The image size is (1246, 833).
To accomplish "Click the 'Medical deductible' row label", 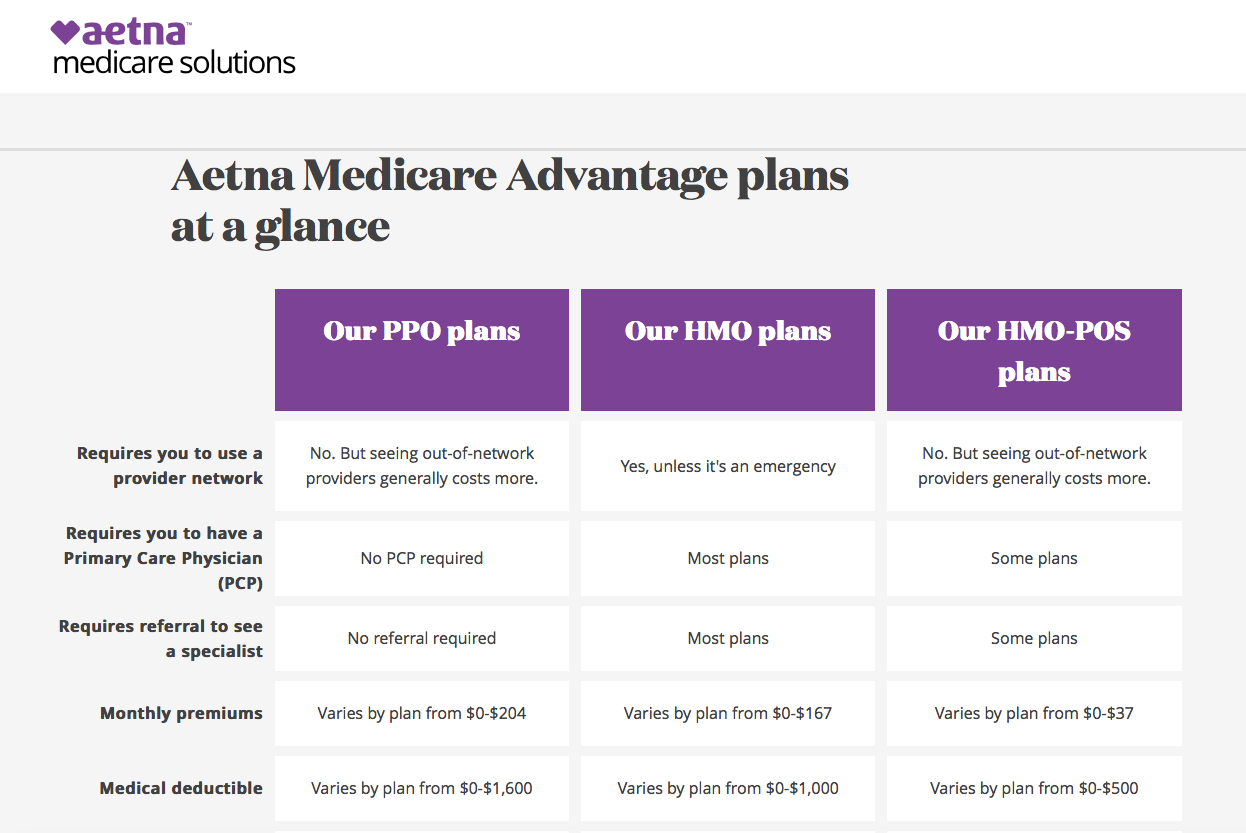I will [x=181, y=788].
